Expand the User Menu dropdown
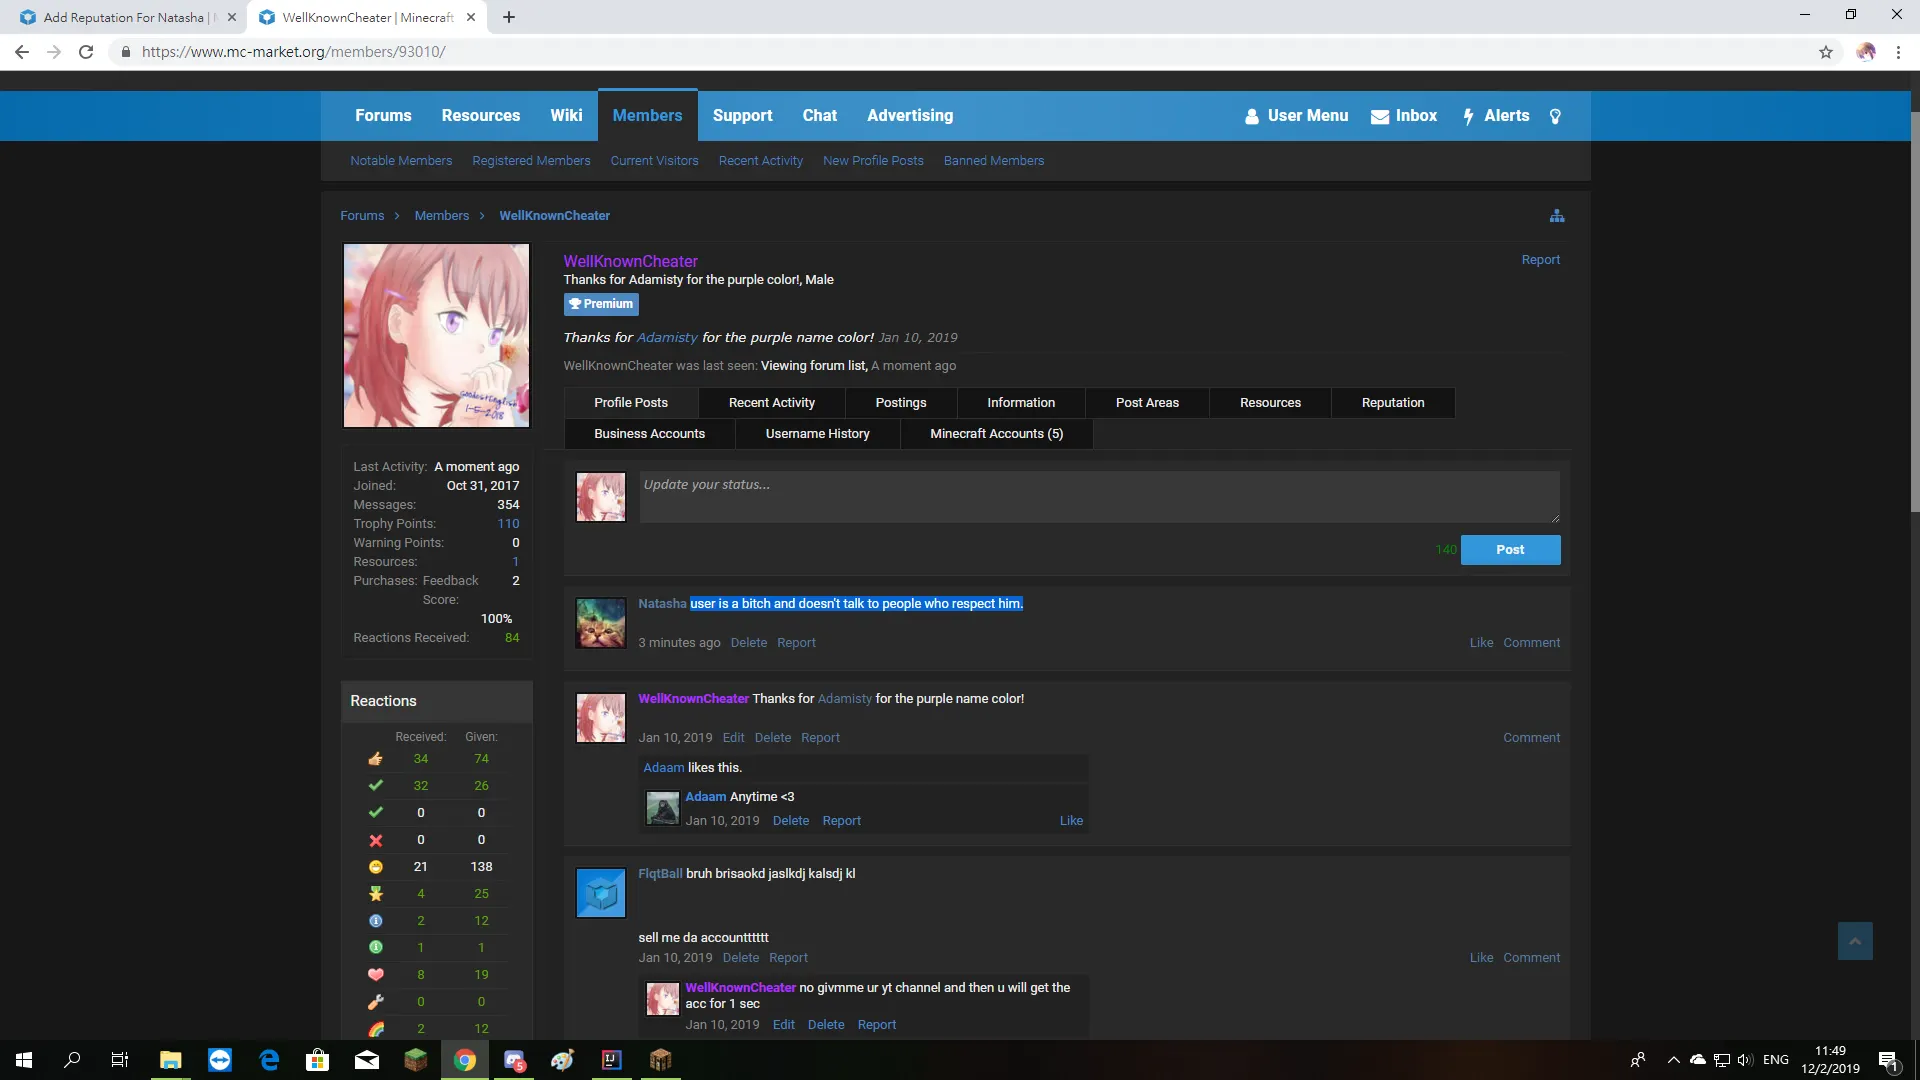This screenshot has width=1920, height=1080. pos(1297,116)
